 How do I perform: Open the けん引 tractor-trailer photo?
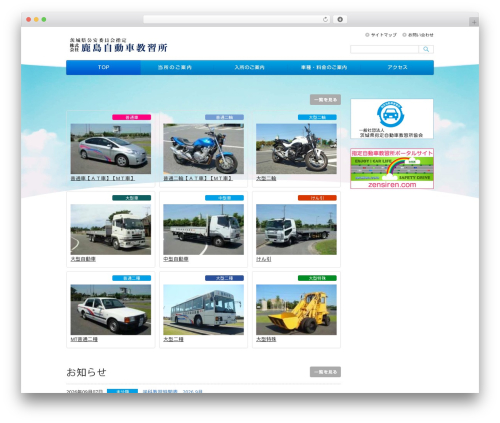(296, 230)
